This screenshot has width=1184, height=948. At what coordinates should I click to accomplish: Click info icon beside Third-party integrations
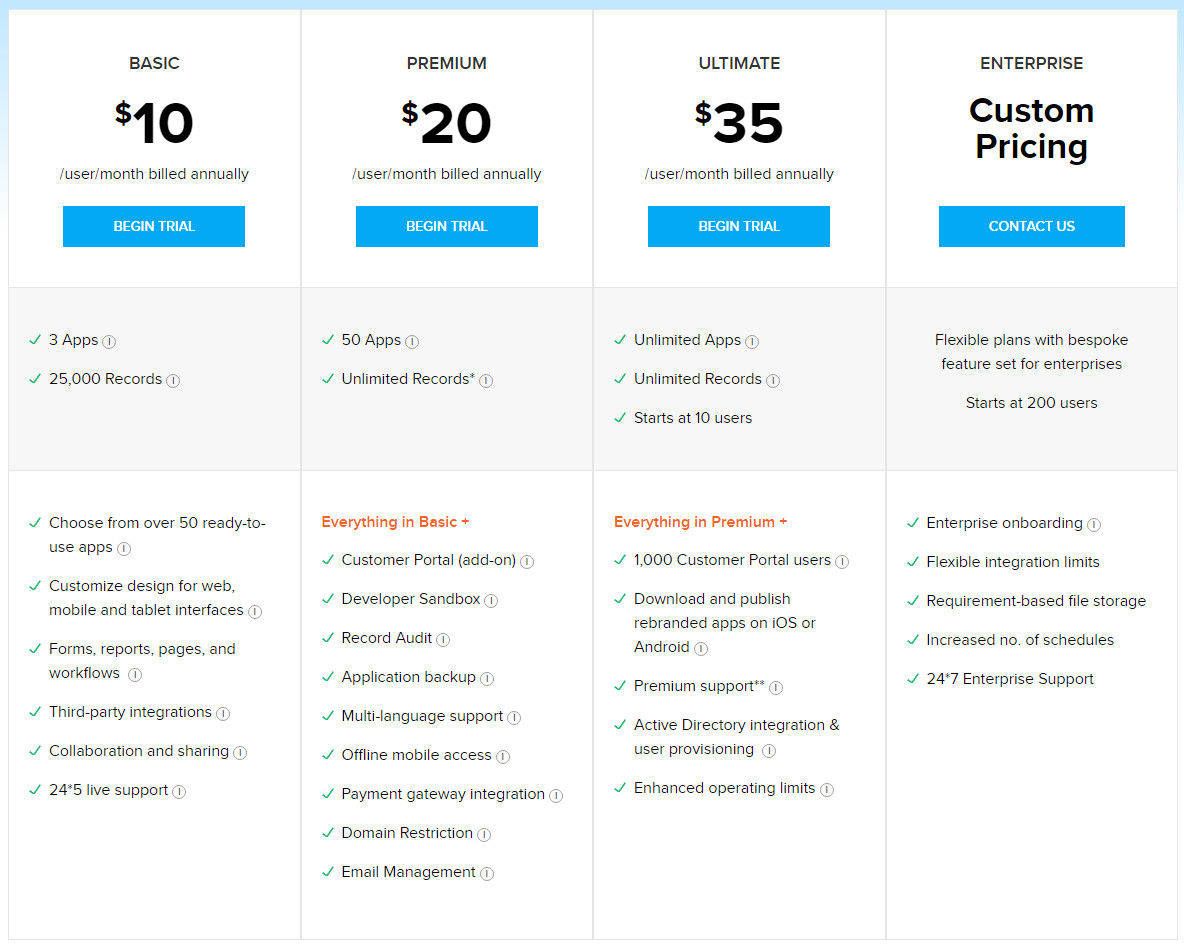[x=223, y=713]
